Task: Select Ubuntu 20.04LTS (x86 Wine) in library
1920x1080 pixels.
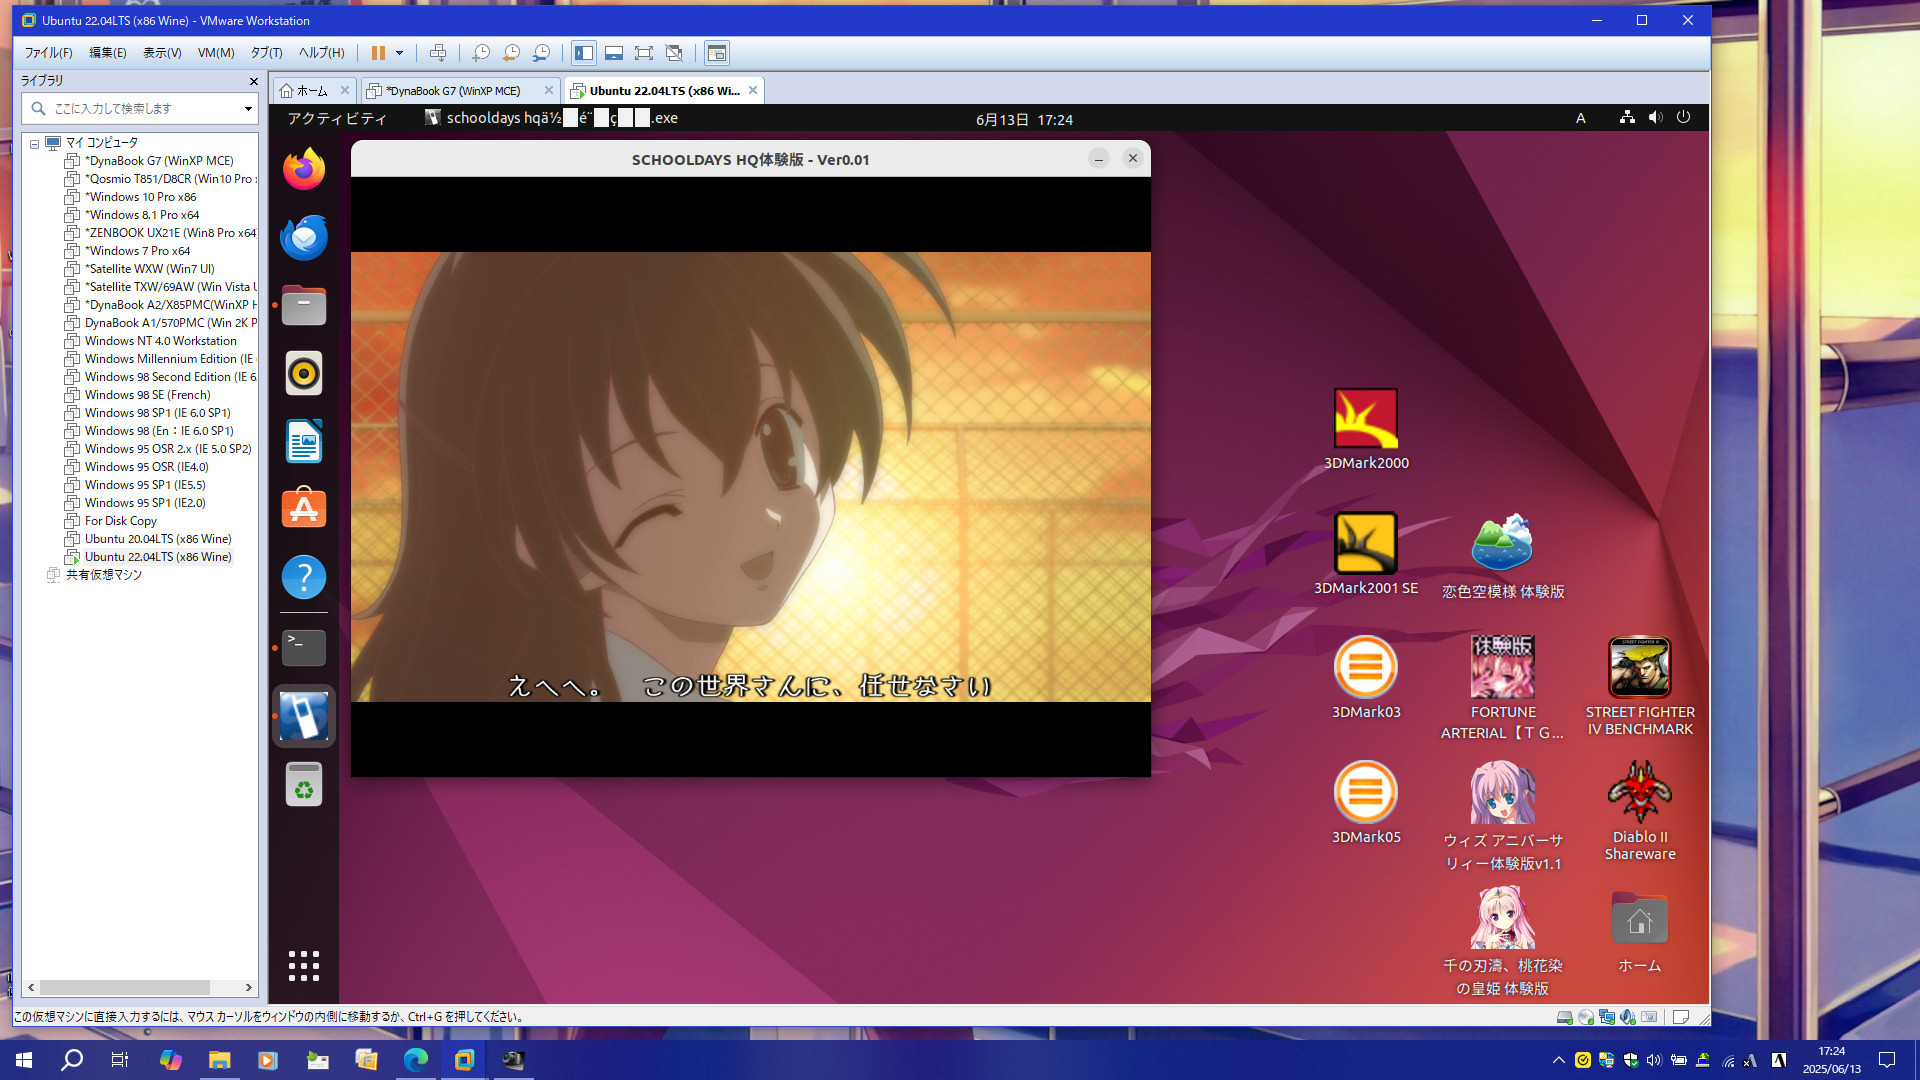Action: tap(158, 539)
